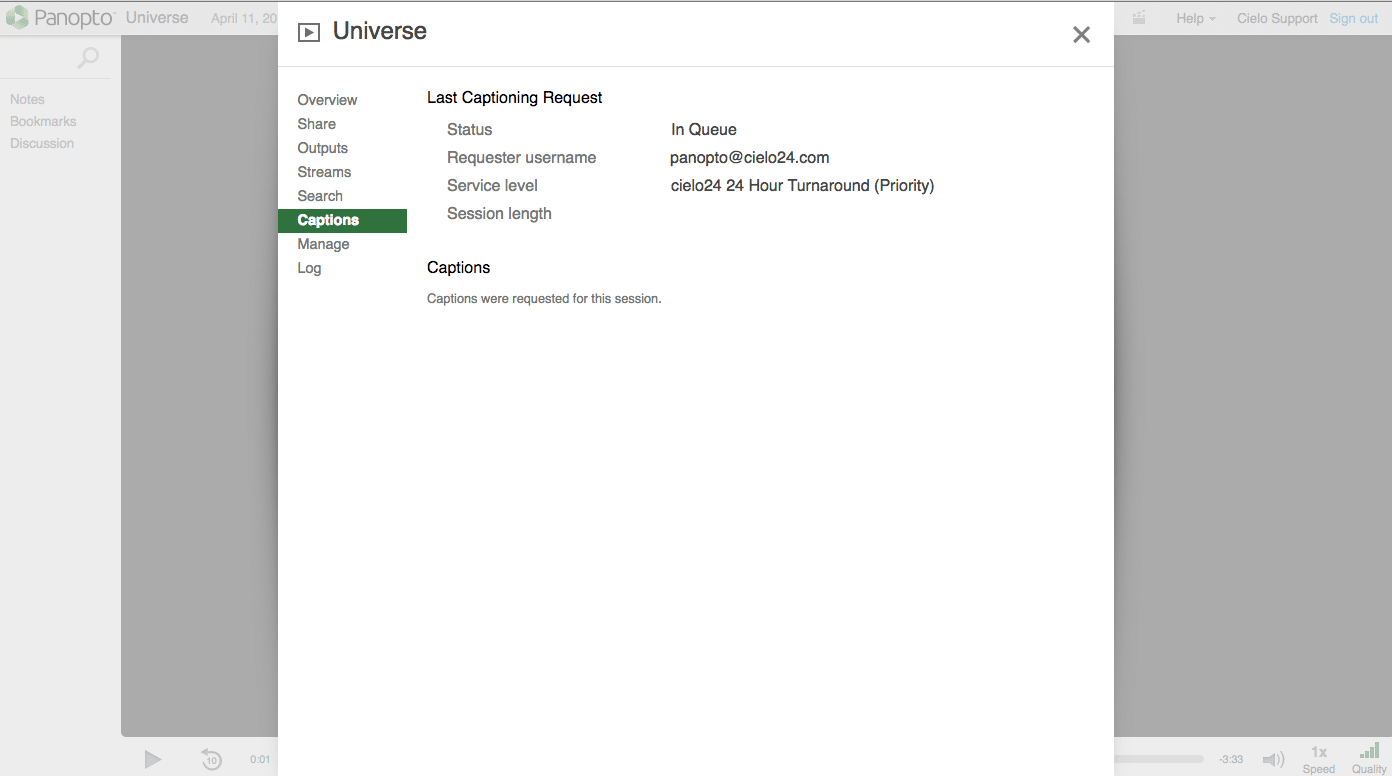Click the Universe title in the header bar

(x=157, y=17)
